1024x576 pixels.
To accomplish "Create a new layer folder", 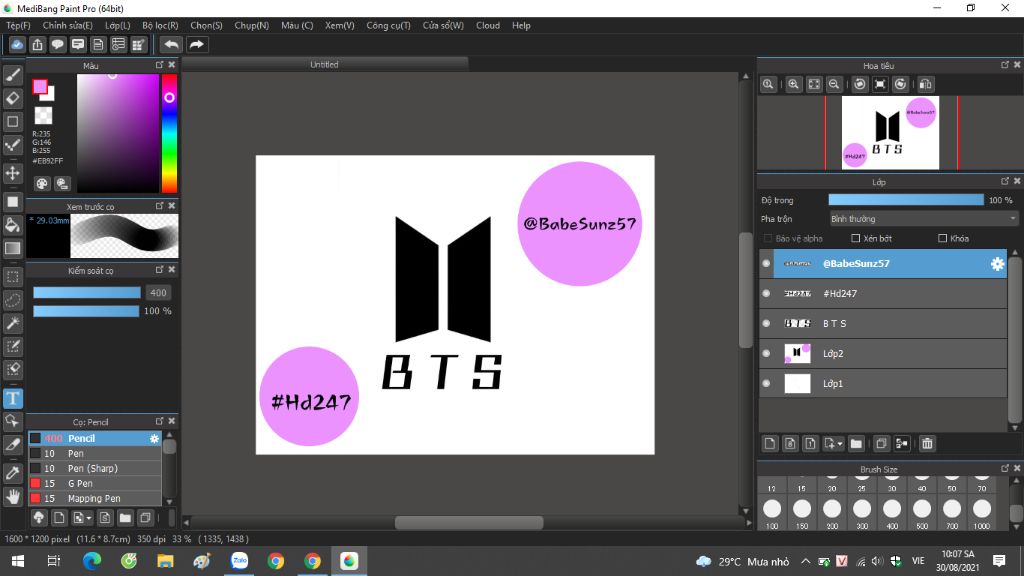I will pyautogui.click(x=856, y=443).
